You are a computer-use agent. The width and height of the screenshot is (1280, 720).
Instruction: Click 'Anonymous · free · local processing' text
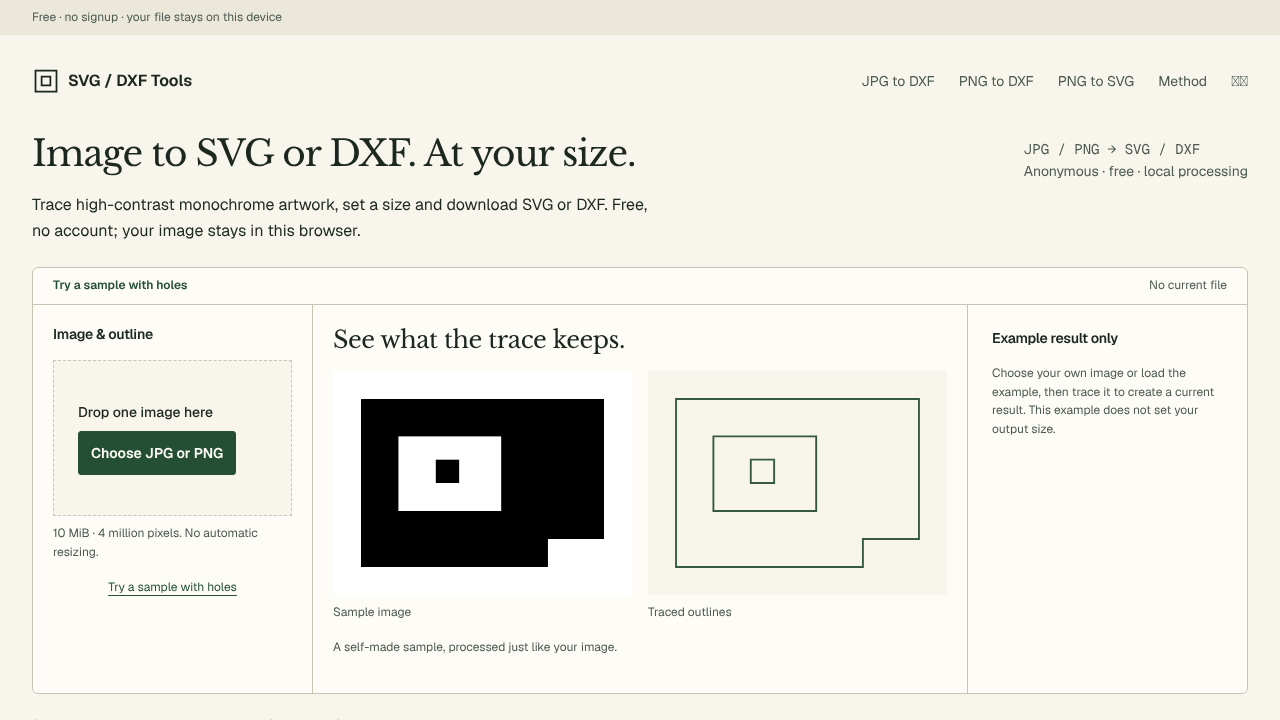(1136, 171)
